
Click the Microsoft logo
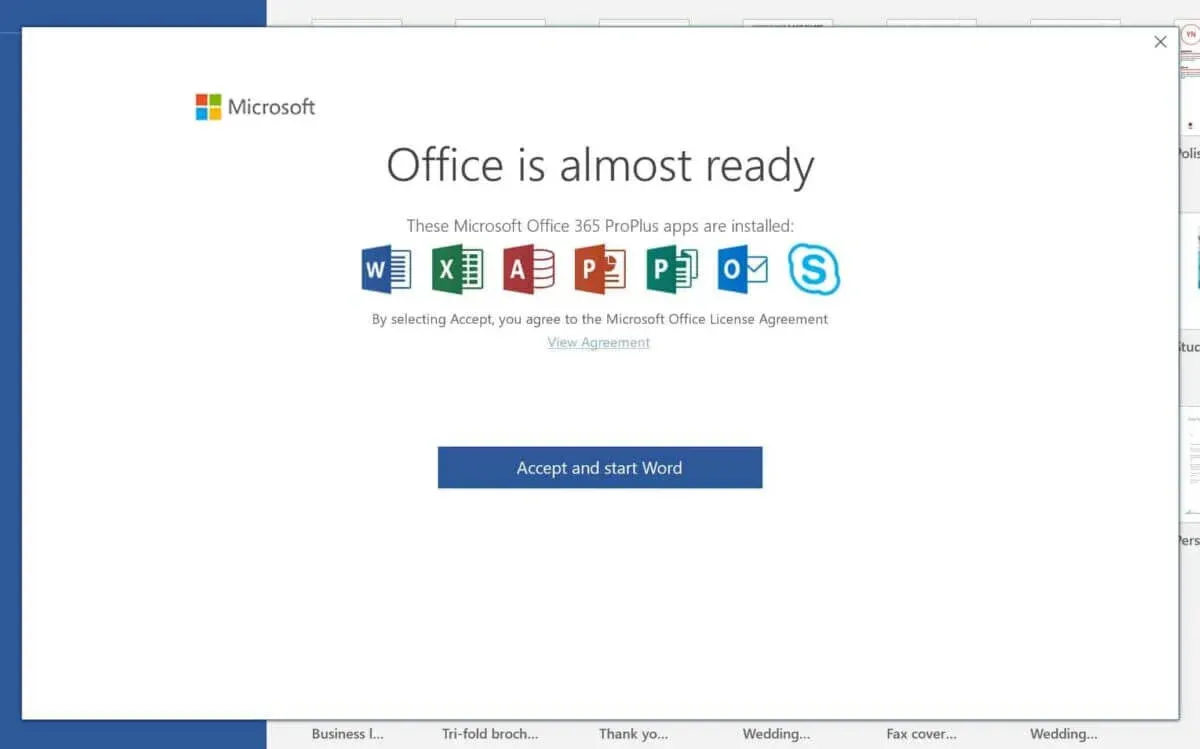254,106
